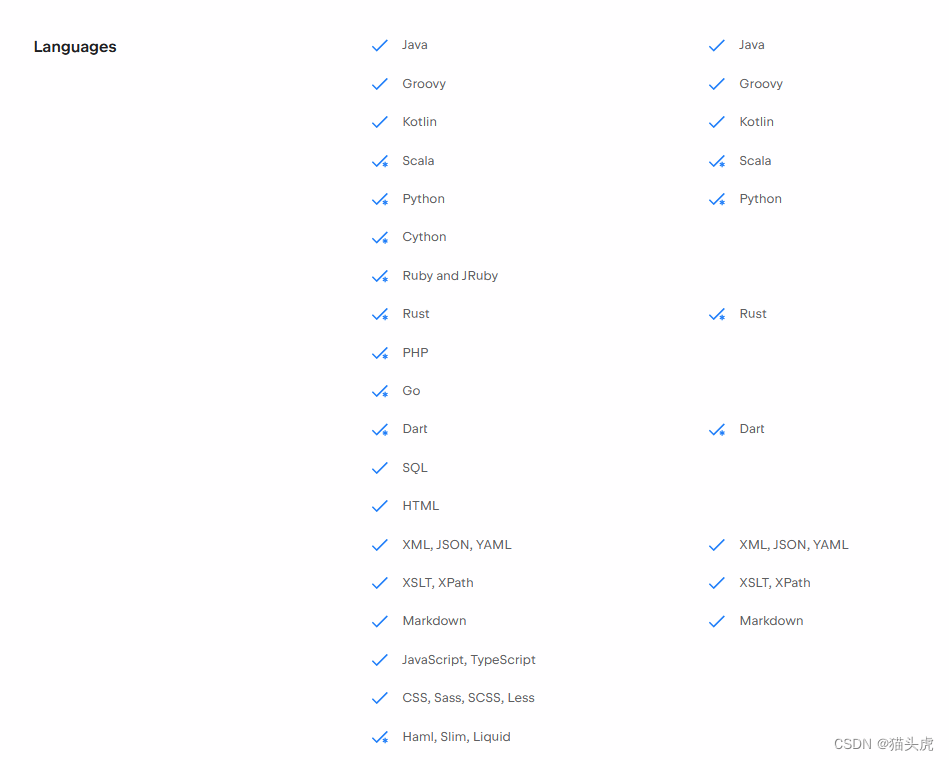
Task: Click the Rust text in the right column
Action: pos(753,314)
